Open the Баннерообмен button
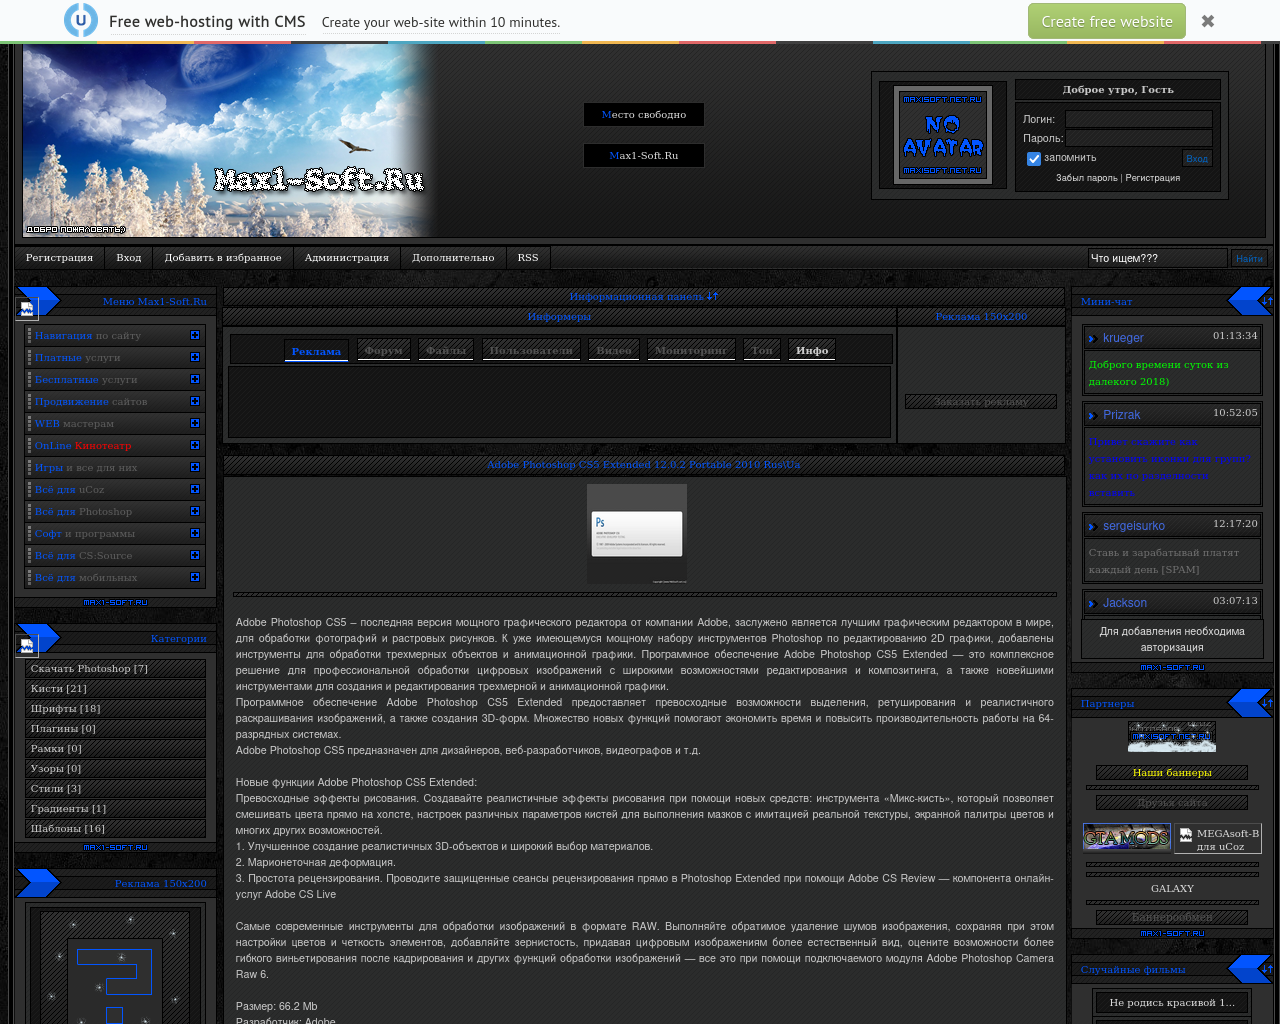1280x1024 pixels. pos(1172,917)
